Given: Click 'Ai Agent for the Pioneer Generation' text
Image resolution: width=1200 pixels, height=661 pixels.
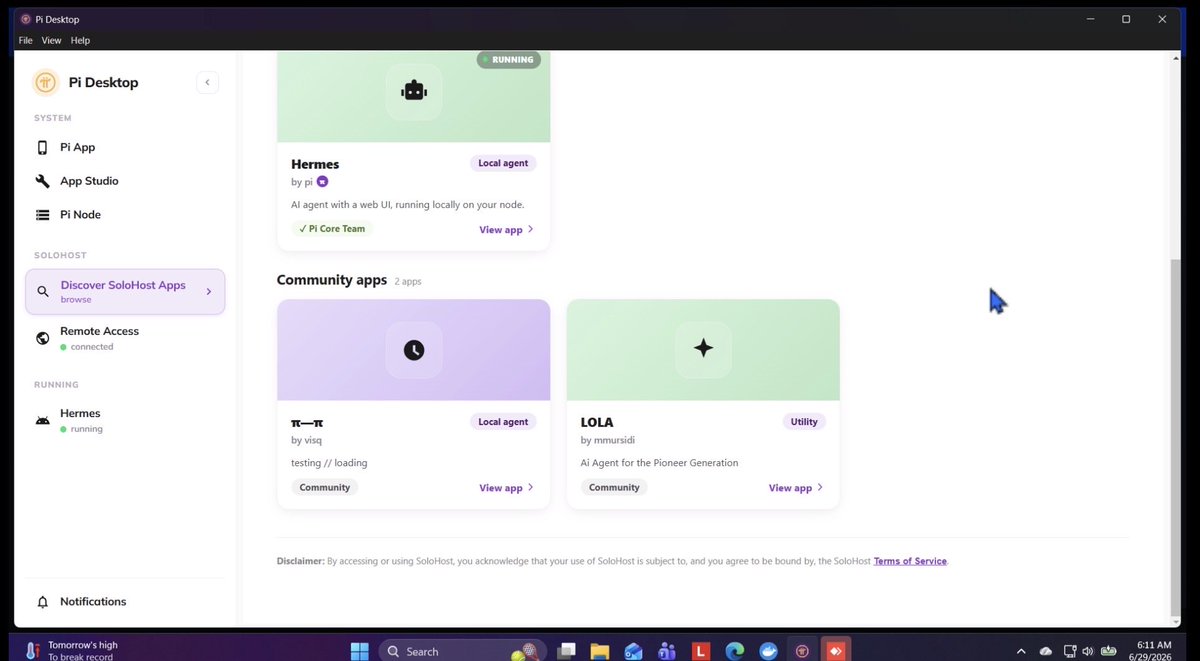Looking at the screenshot, I should click(x=660, y=463).
